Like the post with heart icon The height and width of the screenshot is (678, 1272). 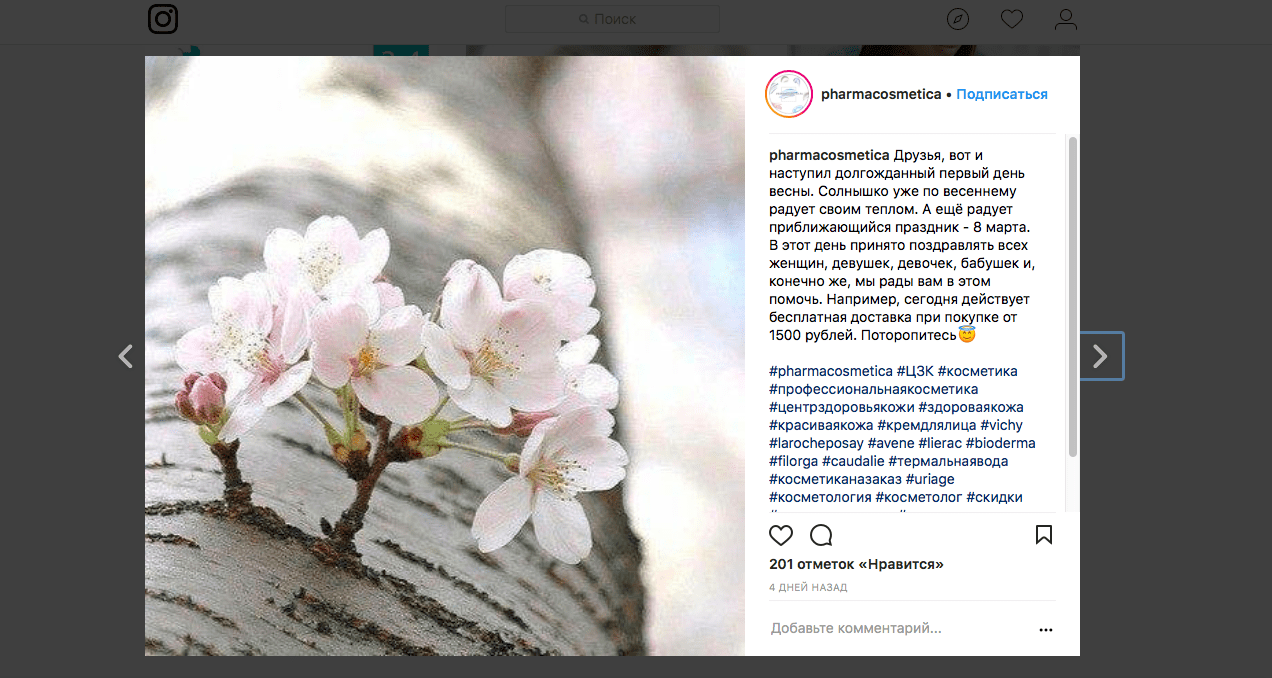[781, 535]
